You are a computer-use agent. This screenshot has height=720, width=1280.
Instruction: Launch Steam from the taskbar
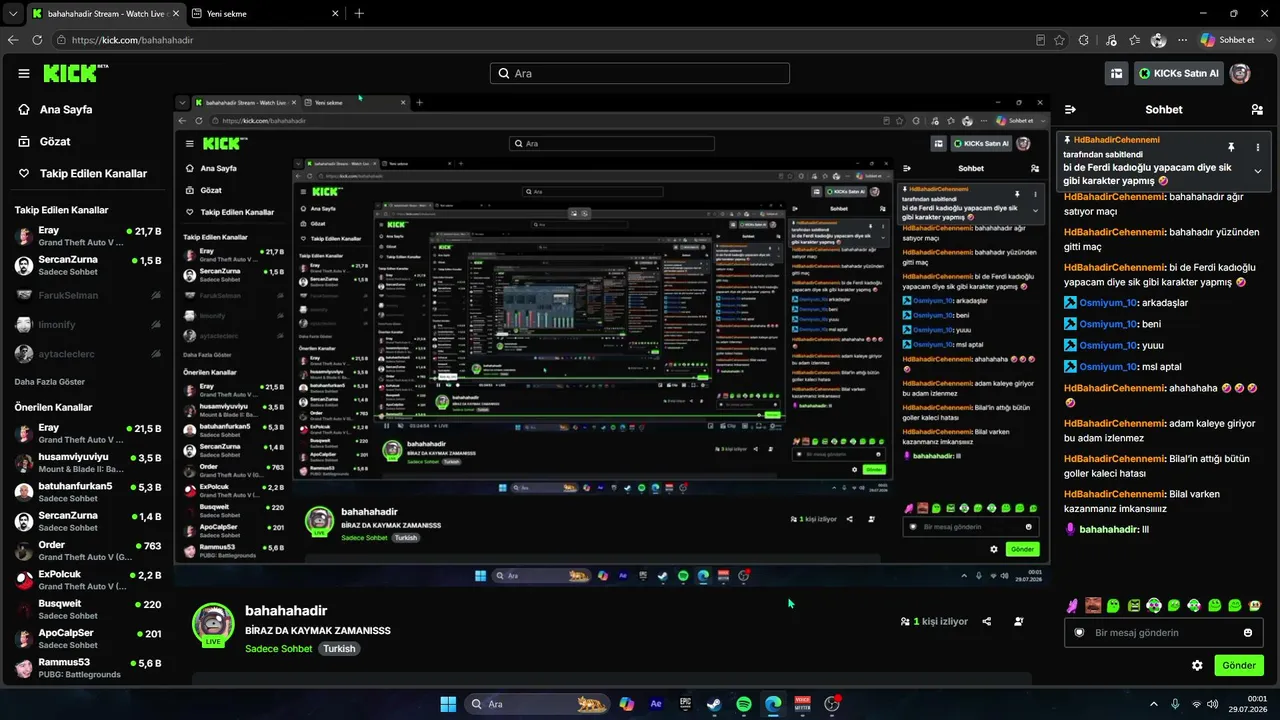point(714,704)
